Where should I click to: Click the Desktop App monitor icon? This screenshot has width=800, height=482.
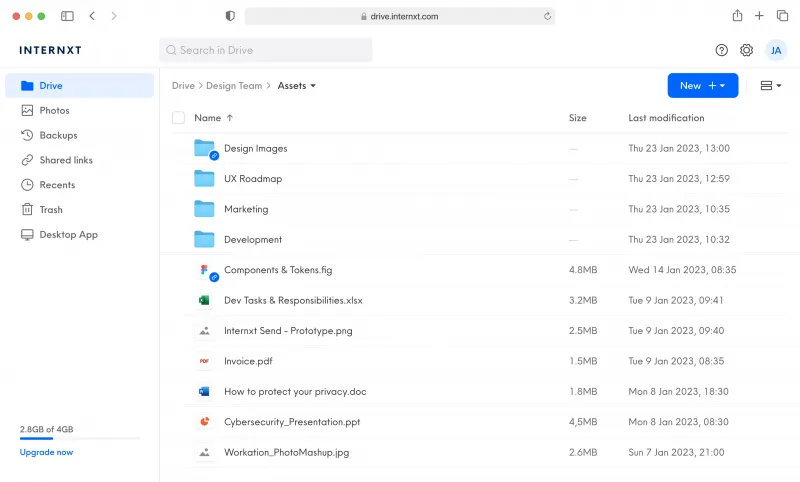click(x=27, y=235)
